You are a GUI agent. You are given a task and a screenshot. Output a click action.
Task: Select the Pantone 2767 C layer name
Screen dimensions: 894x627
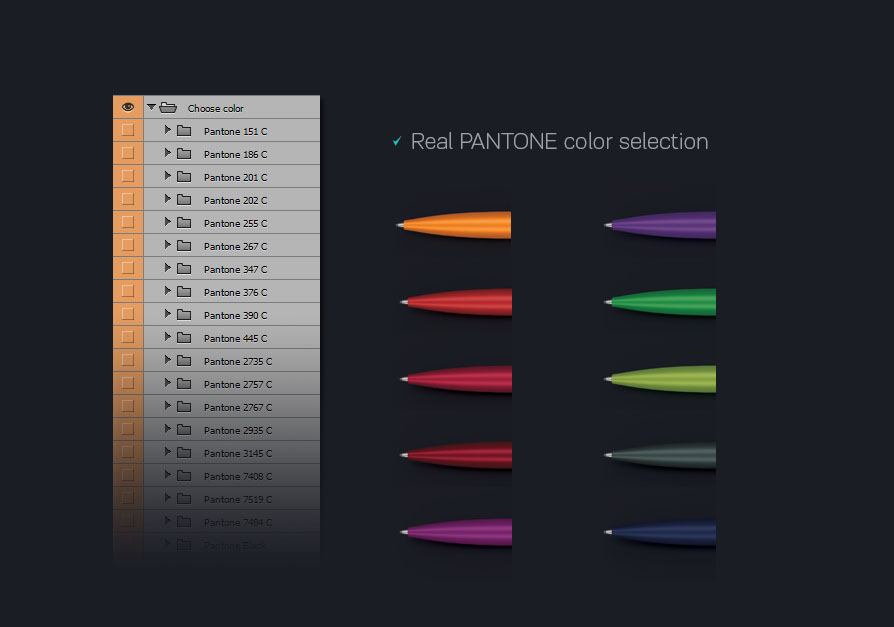(237, 407)
